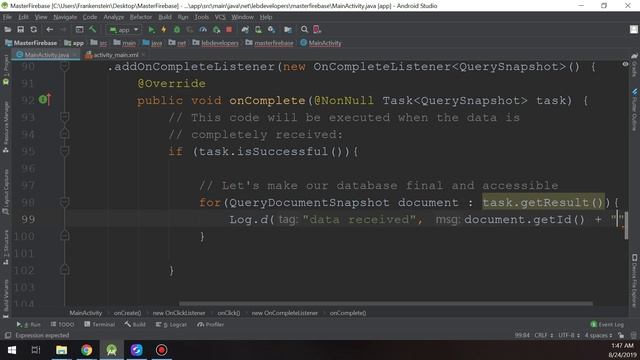Image resolution: width=640 pixels, height=360 pixels.
Task: Click the Sync/Refresh toolbar icon
Action: coord(33,29)
